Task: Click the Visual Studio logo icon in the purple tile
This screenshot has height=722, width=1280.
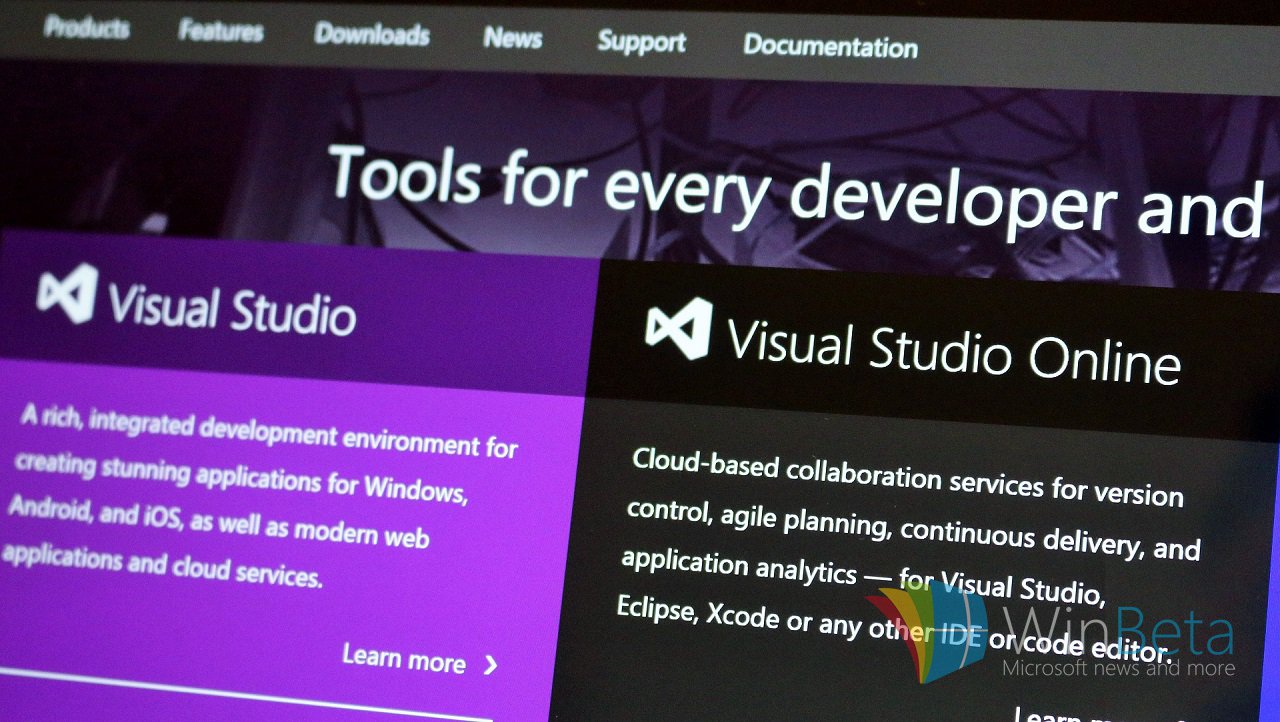Action: click(67, 293)
